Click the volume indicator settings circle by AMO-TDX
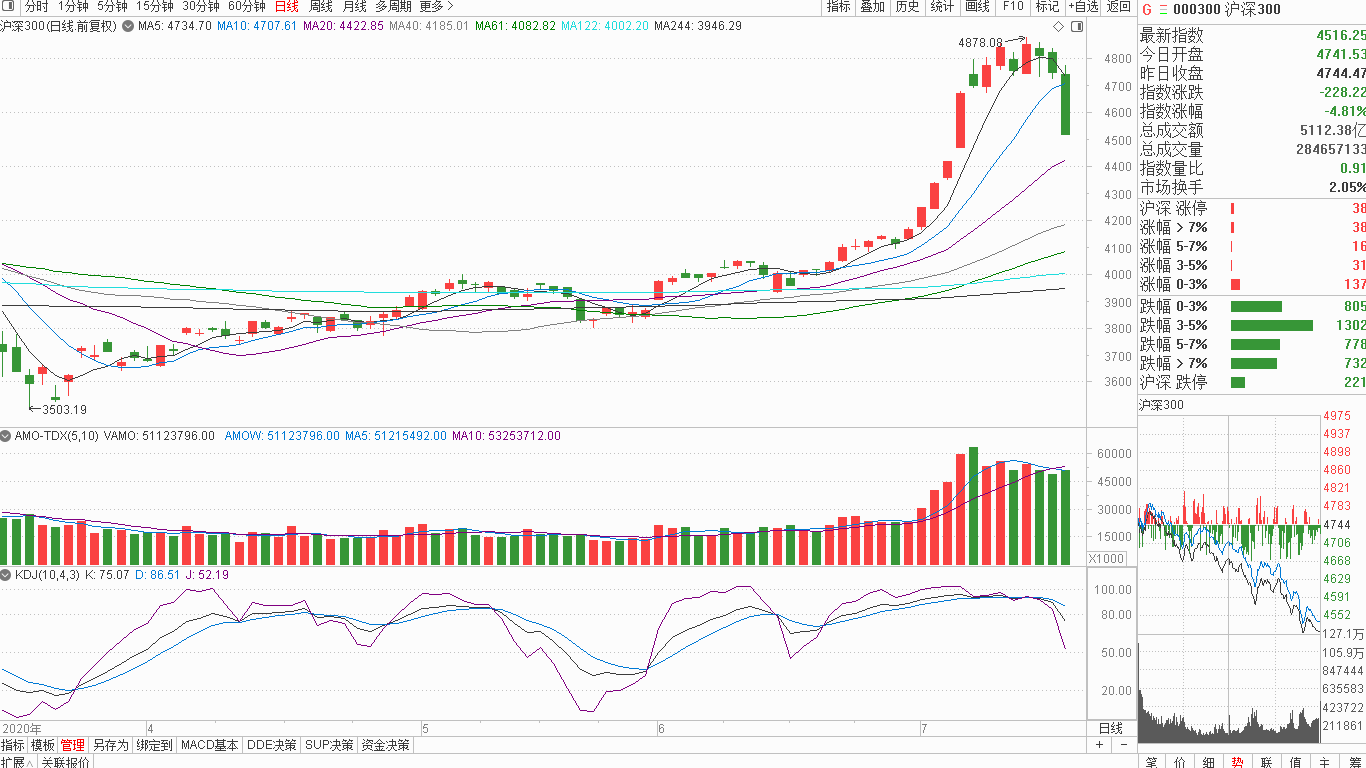 (x=6, y=436)
